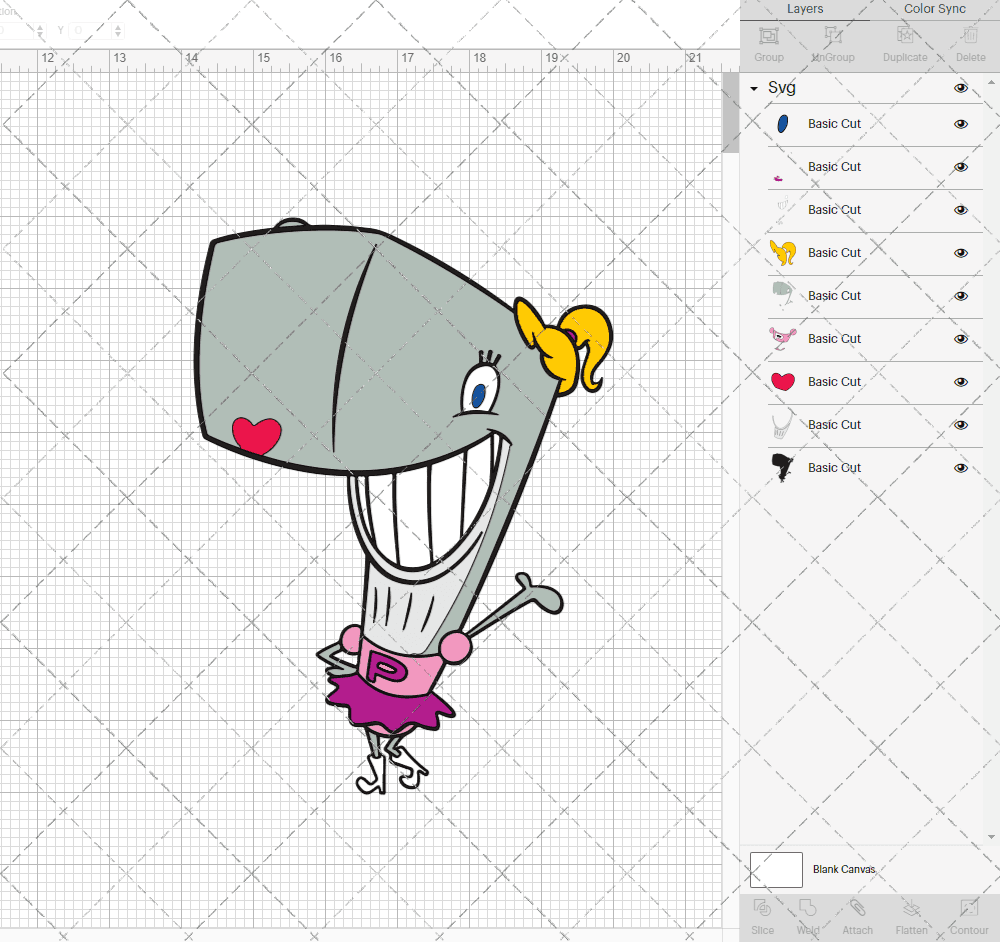This screenshot has height=942, width=1000.
Task: Hide the pink outfit layer
Action: pos(960,339)
